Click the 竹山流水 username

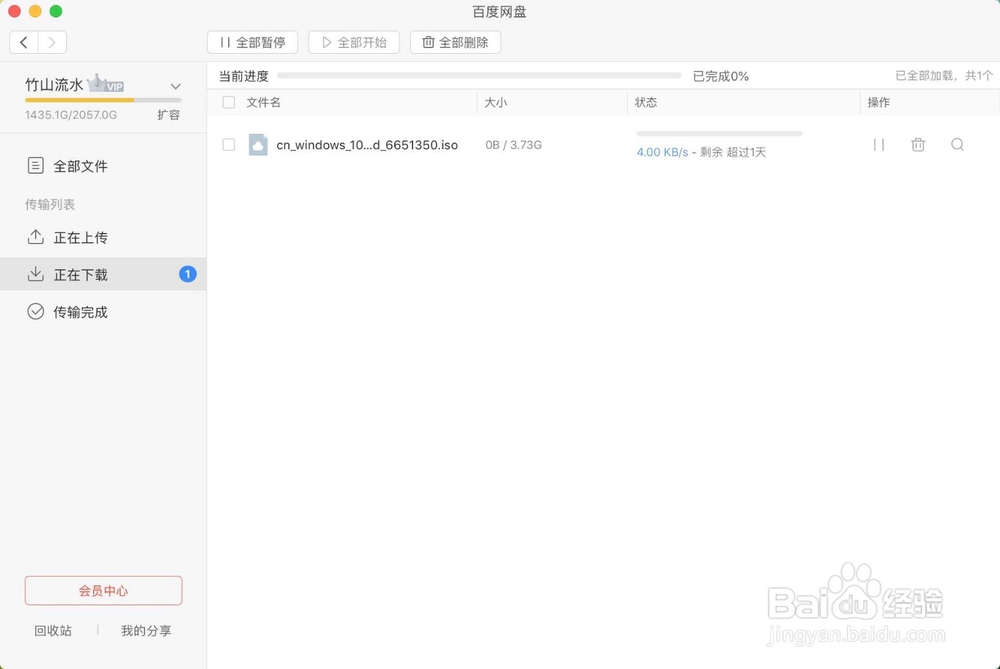pos(54,85)
